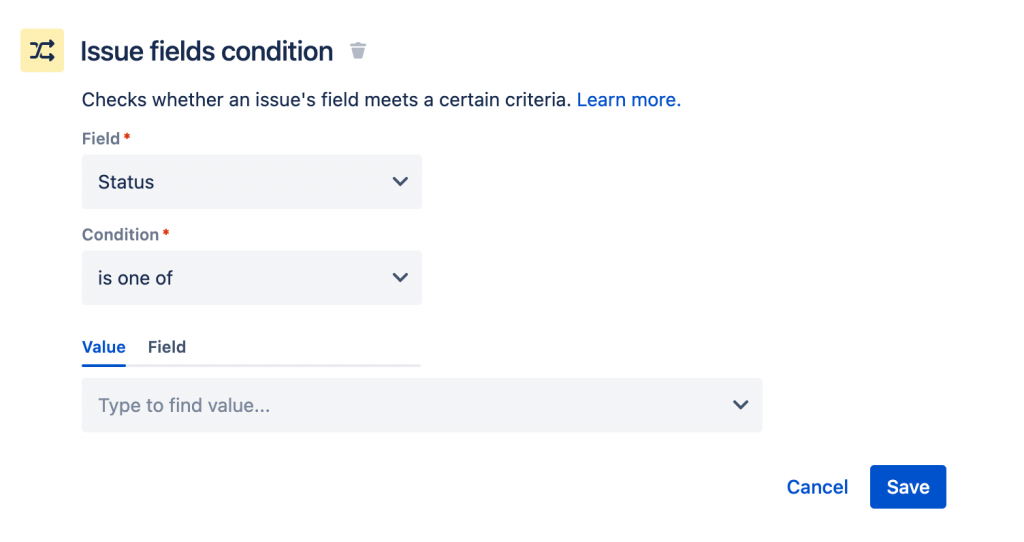Click the red asterisk next to Condition label
The width and height of the screenshot is (1024, 542).
click(x=166, y=233)
